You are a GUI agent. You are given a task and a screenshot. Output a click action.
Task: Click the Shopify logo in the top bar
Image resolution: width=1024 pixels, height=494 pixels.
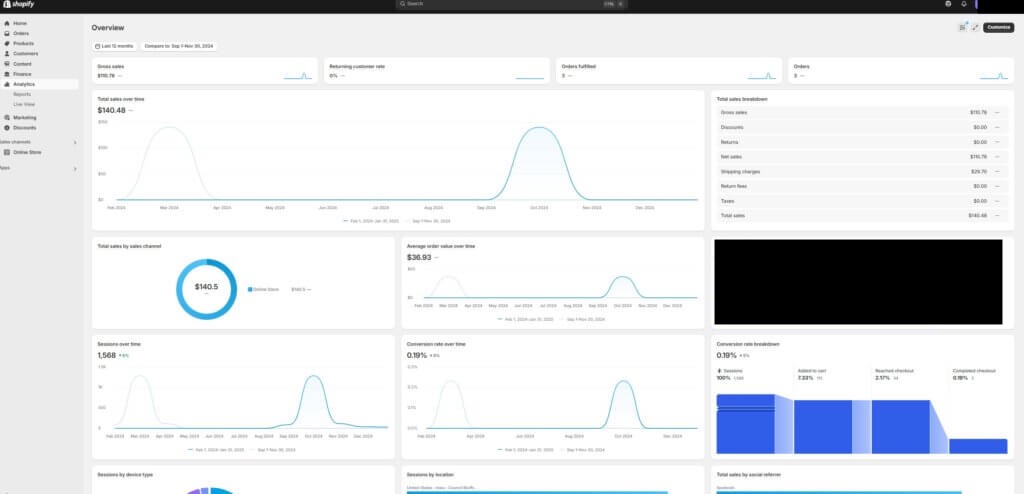pyautogui.click(x=20, y=5)
